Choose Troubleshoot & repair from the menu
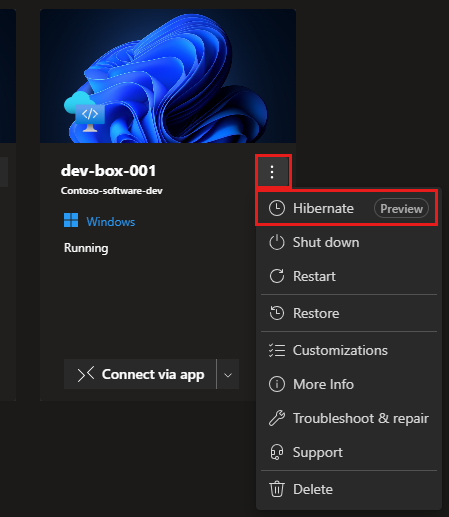The image size is (449, 517). pyautogui.click(x=349, y=418)
